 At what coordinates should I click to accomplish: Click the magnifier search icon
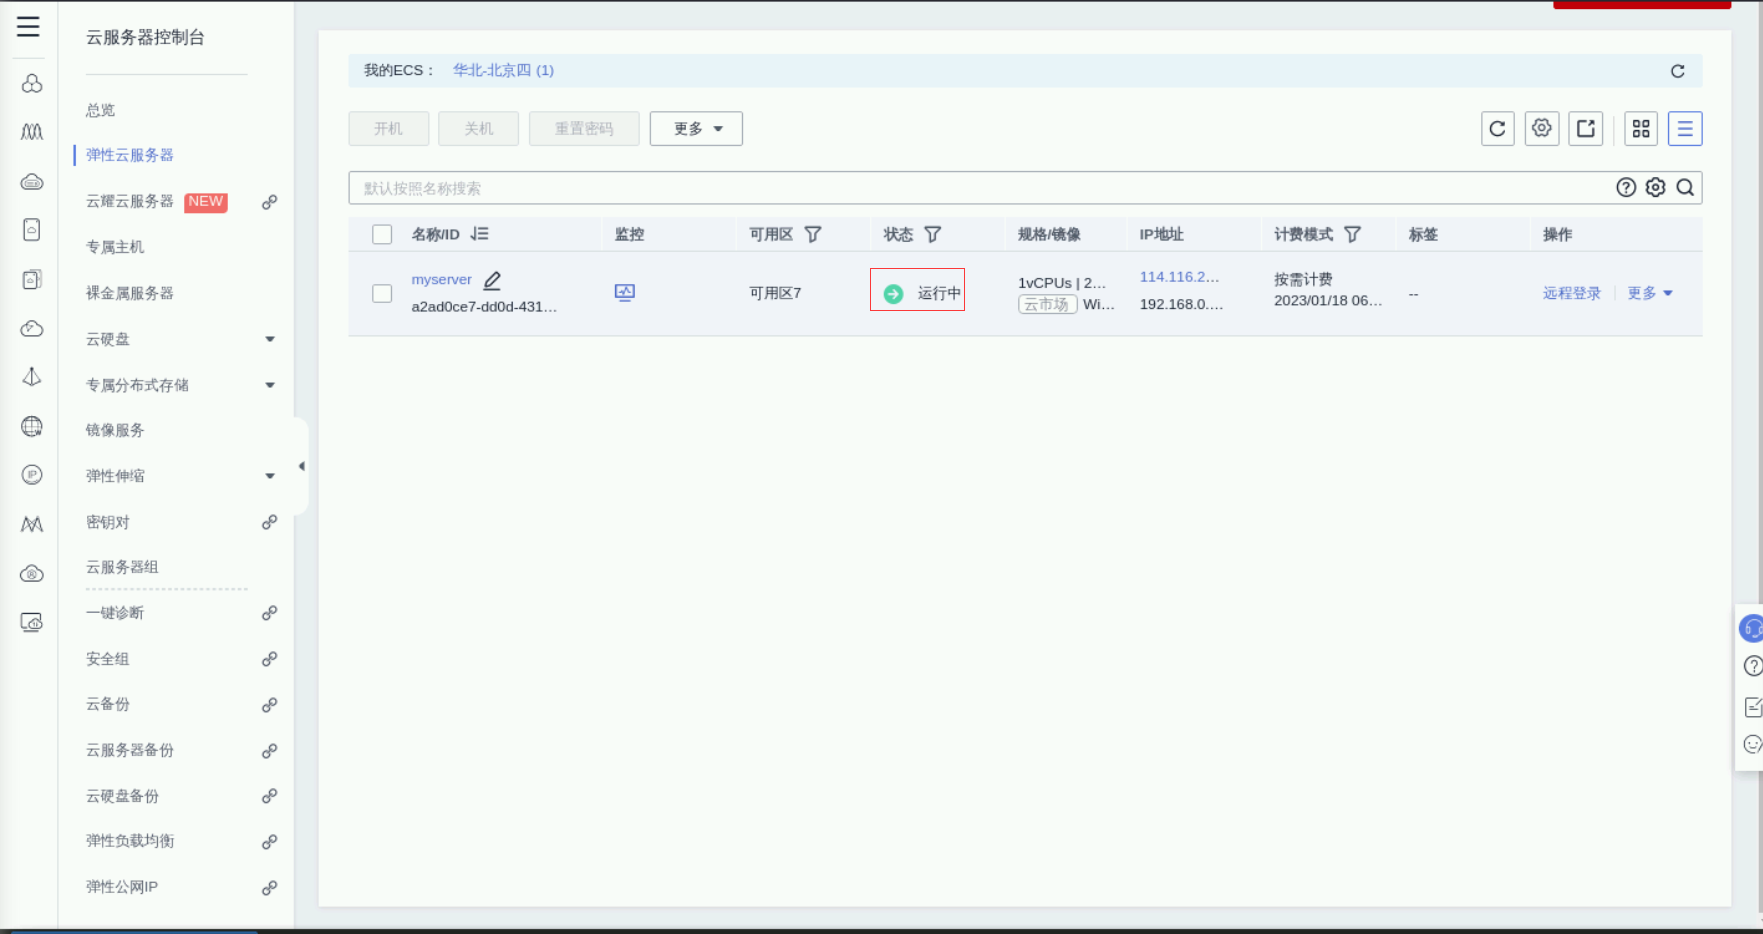[x=1685, y=188]
